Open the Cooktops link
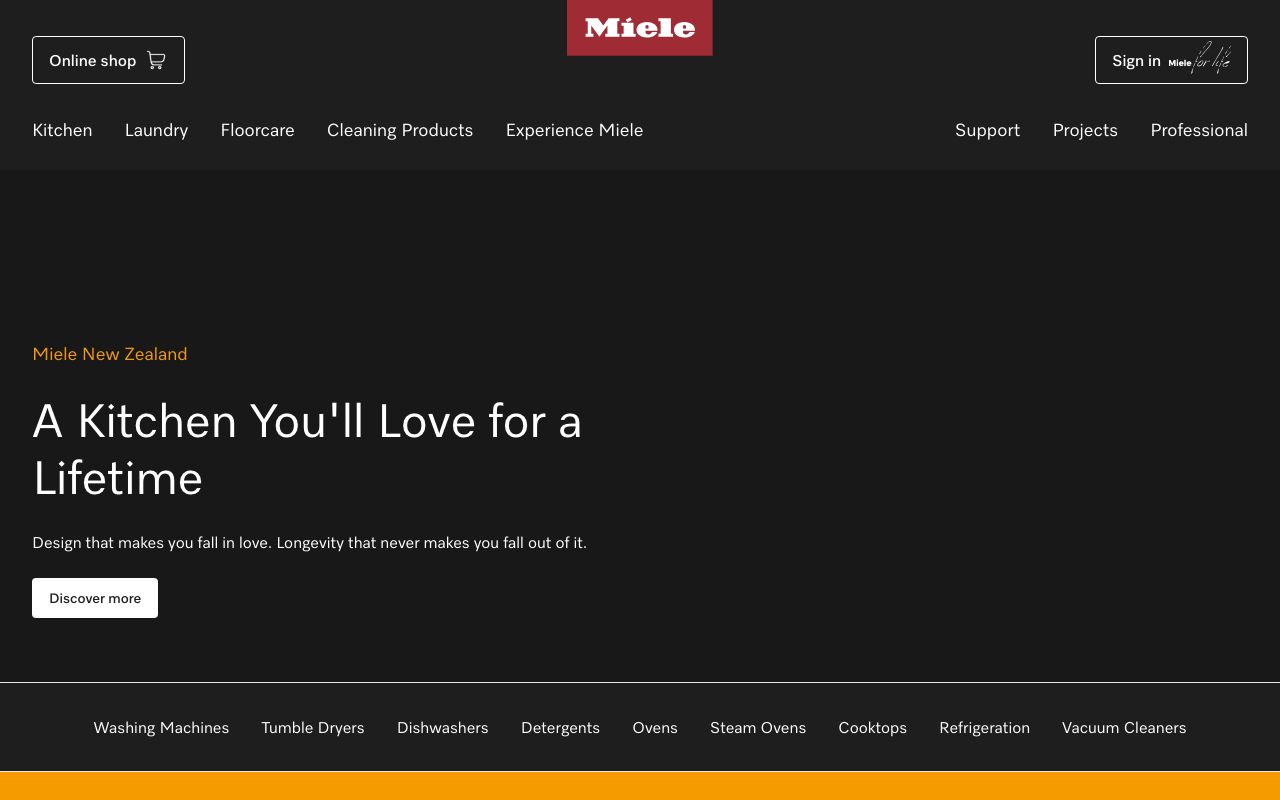 (x=872, y=728)
